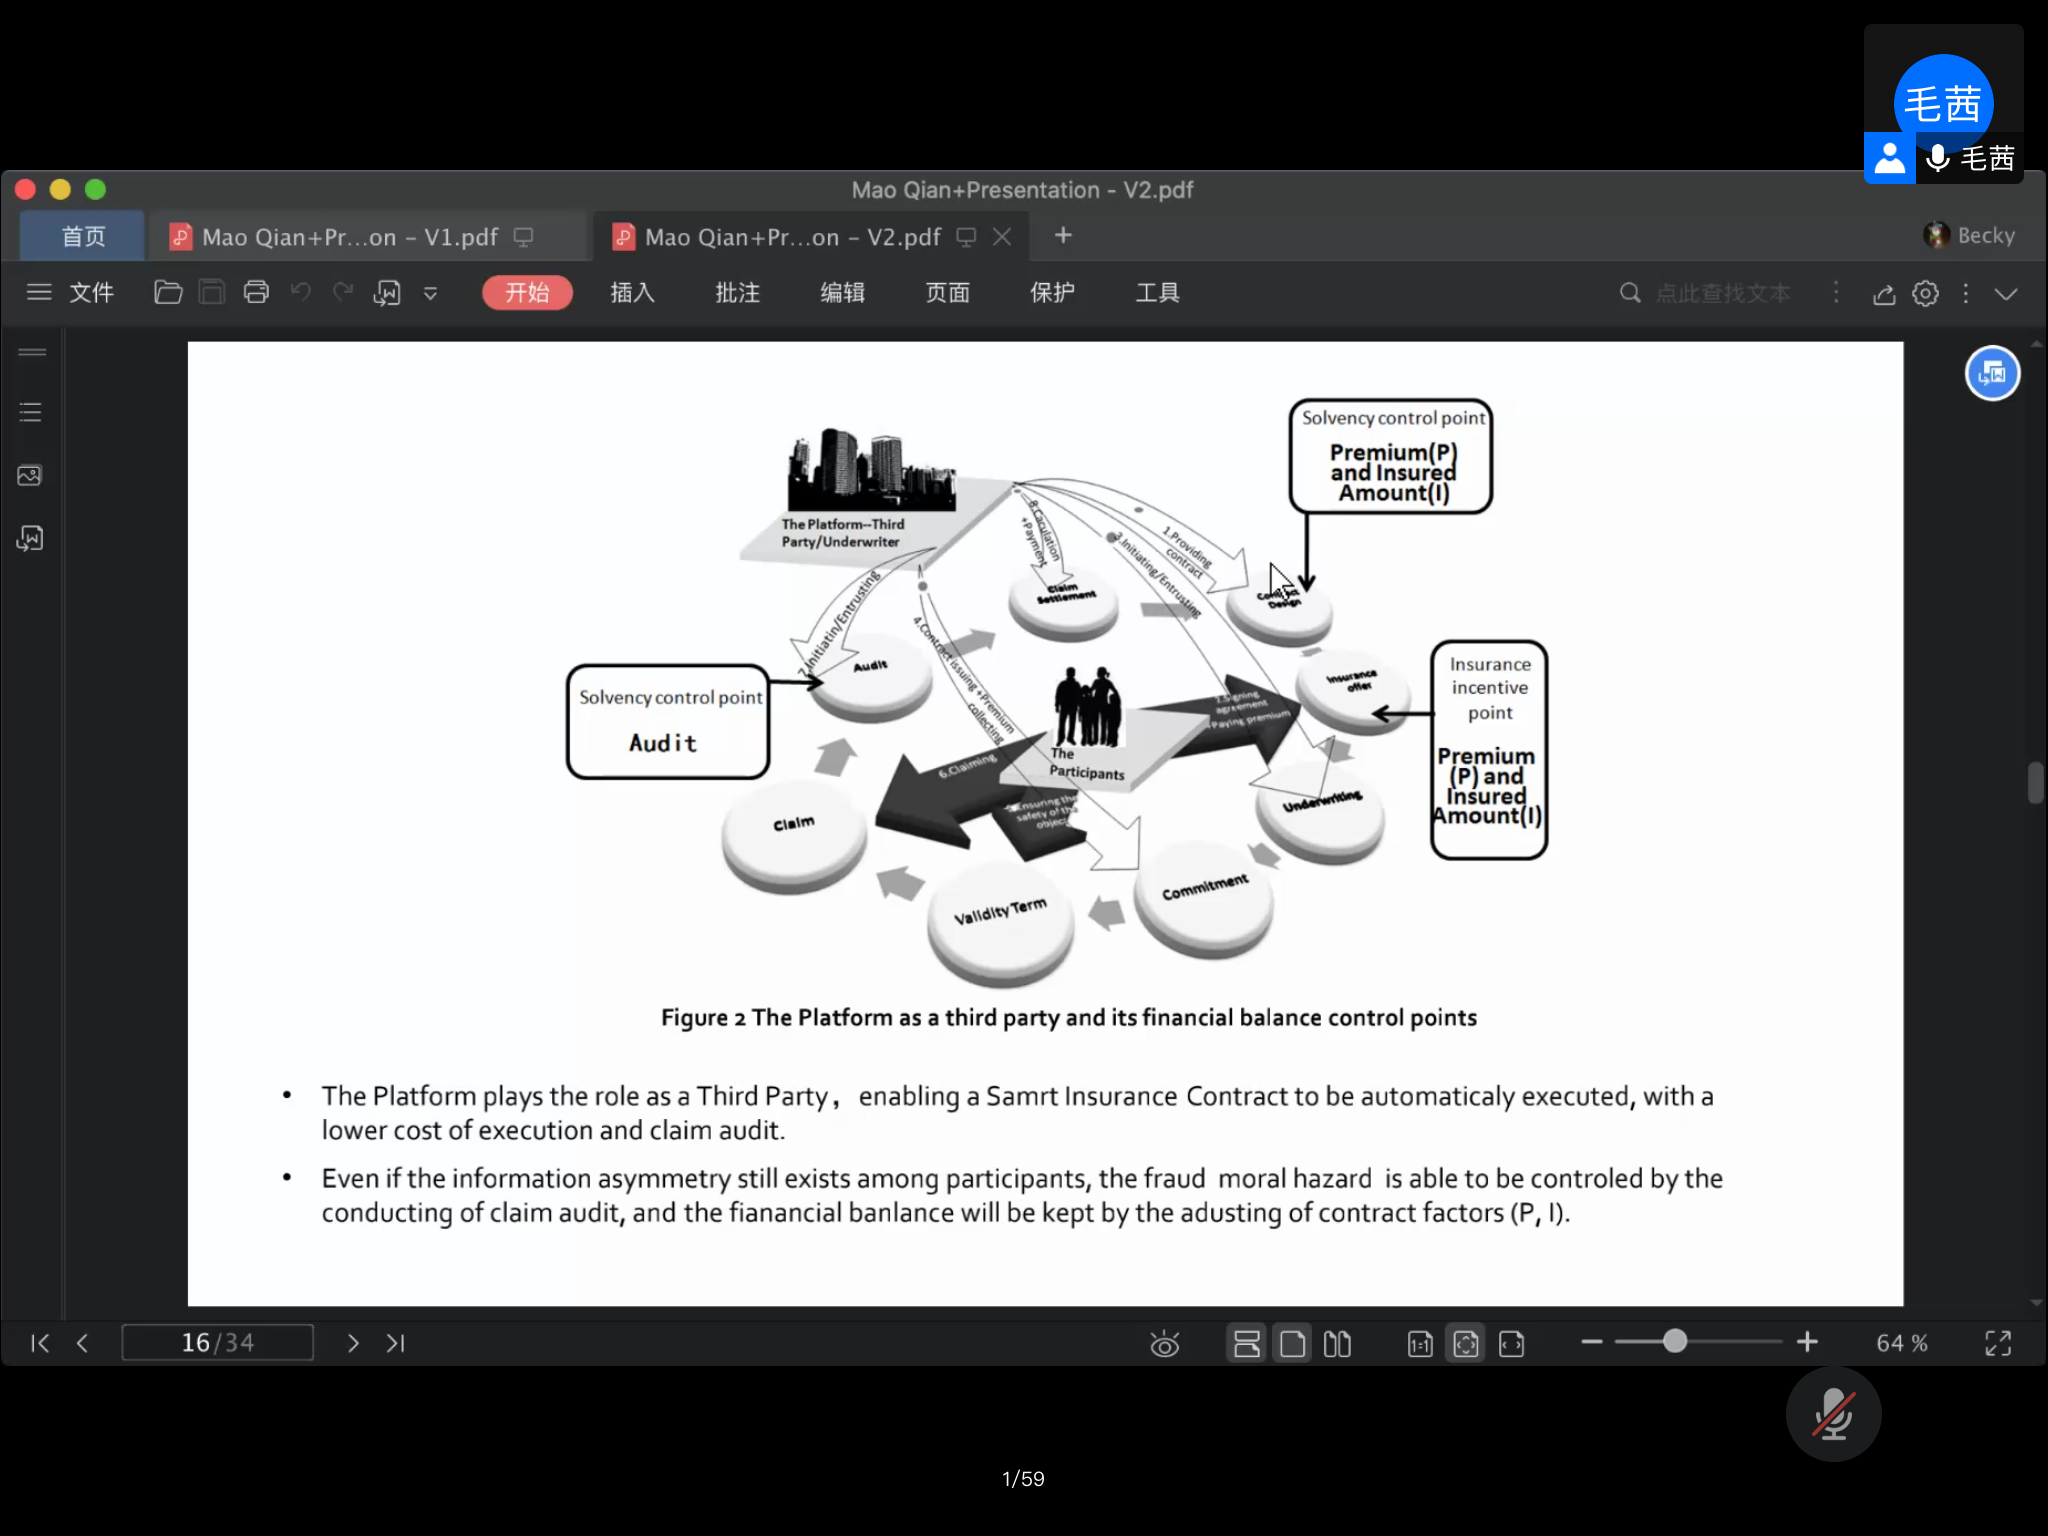The width and height of the screenshot is (2048, 1536).
Task: Open the 批注 ribbon tab
Action: pyautogui.click(x=737, y=292)
